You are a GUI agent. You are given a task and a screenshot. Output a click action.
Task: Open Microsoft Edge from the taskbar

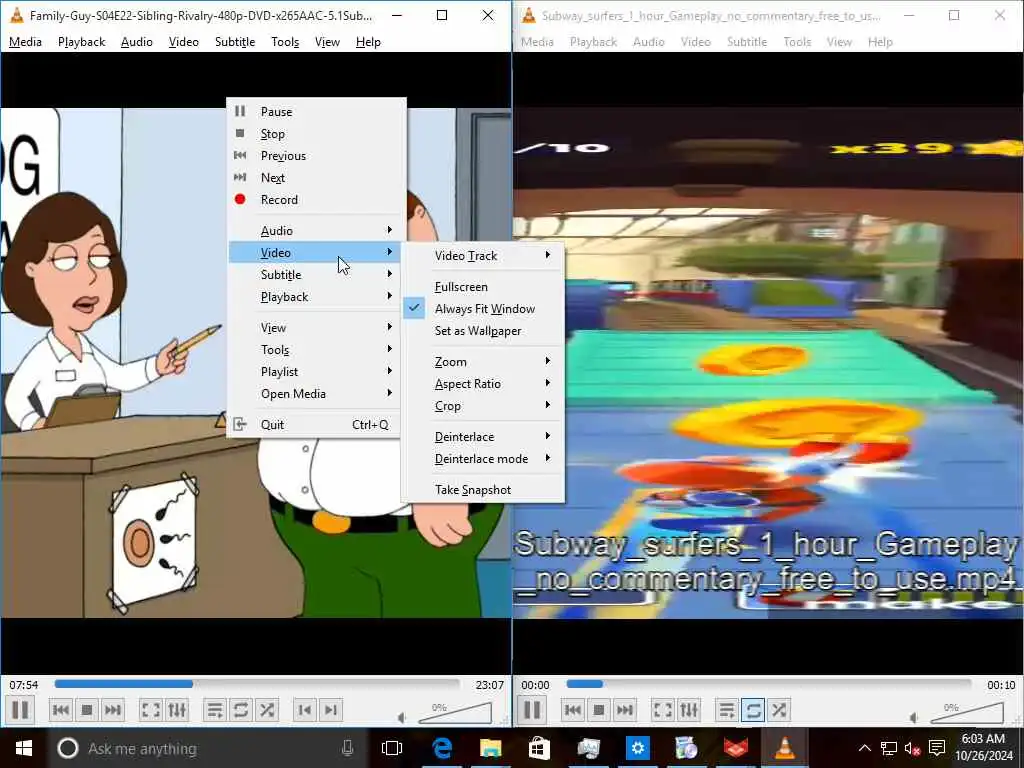coord(442,748)
